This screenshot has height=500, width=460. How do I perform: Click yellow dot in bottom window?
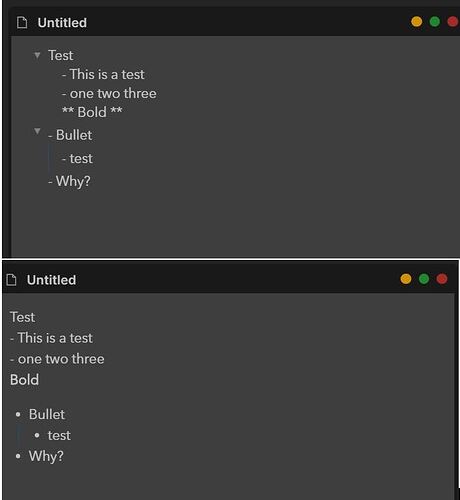[406, 279]
